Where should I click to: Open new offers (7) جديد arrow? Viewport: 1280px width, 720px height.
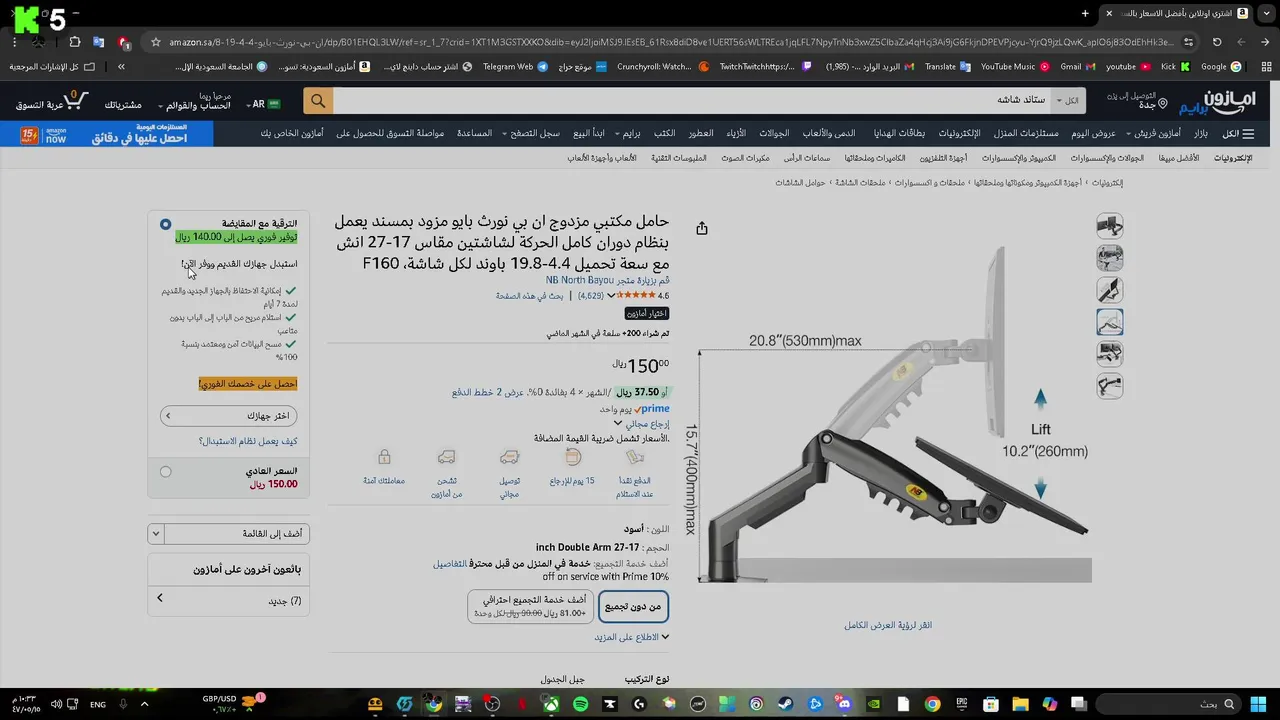pyautogui.click(x=159, y=598)
